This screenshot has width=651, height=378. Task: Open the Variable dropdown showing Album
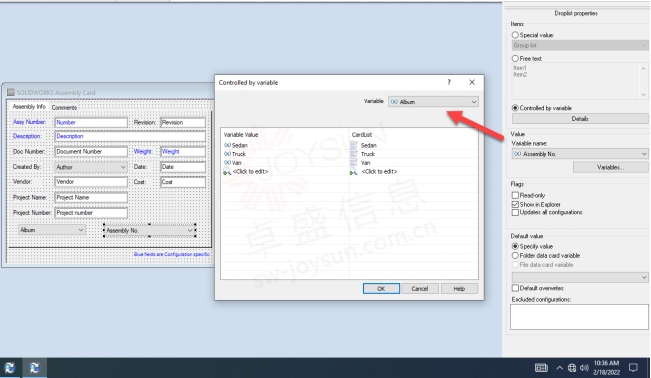click(x=433, y=102)
